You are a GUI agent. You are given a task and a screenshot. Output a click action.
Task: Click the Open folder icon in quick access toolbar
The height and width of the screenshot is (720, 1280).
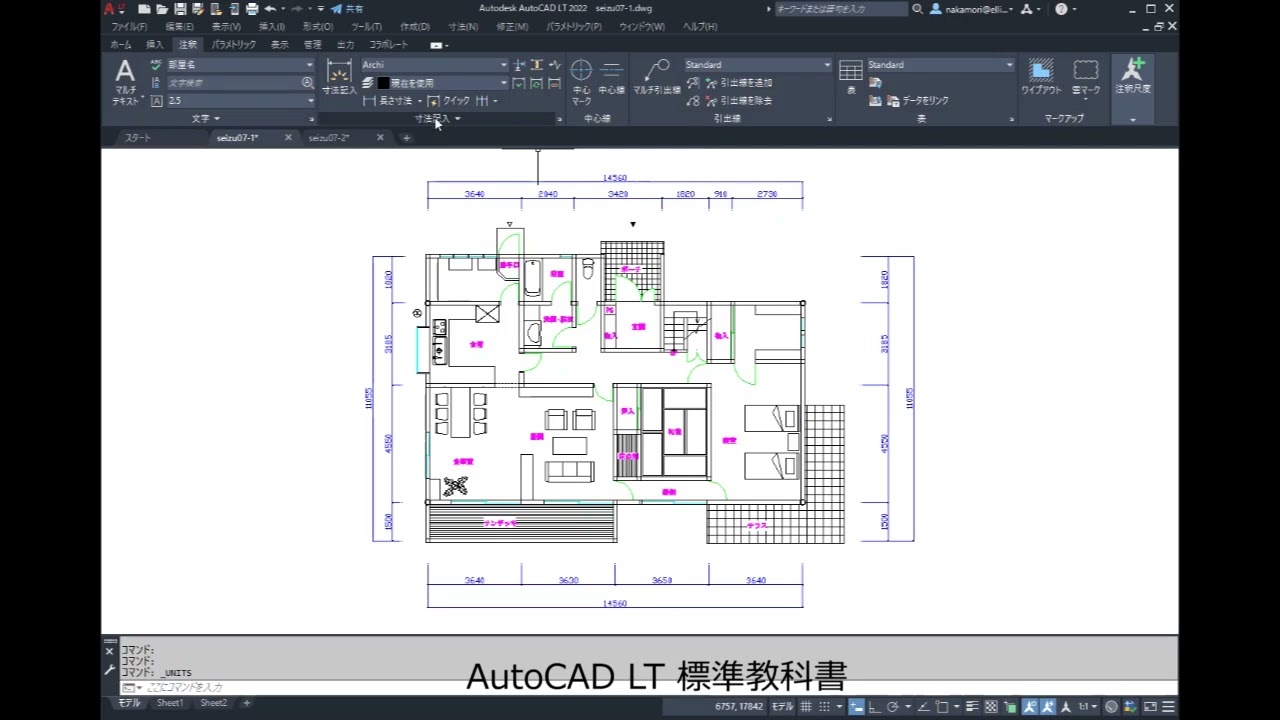(162, 9)
